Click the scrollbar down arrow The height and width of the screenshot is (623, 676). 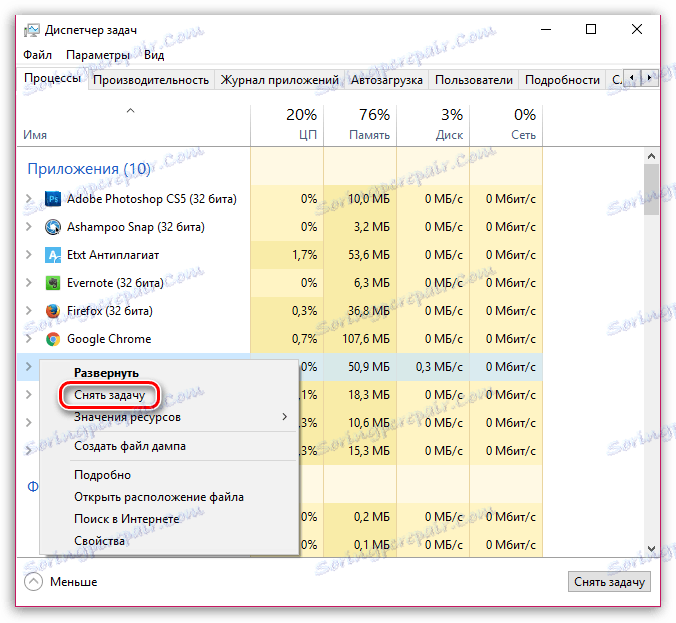651,549
